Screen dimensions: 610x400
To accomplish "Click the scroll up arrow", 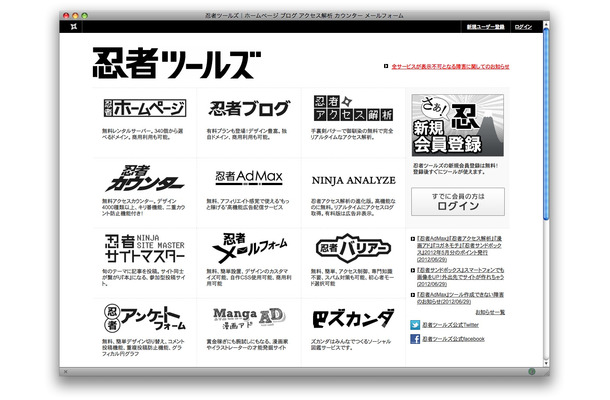I will click(x=546, y=25).
